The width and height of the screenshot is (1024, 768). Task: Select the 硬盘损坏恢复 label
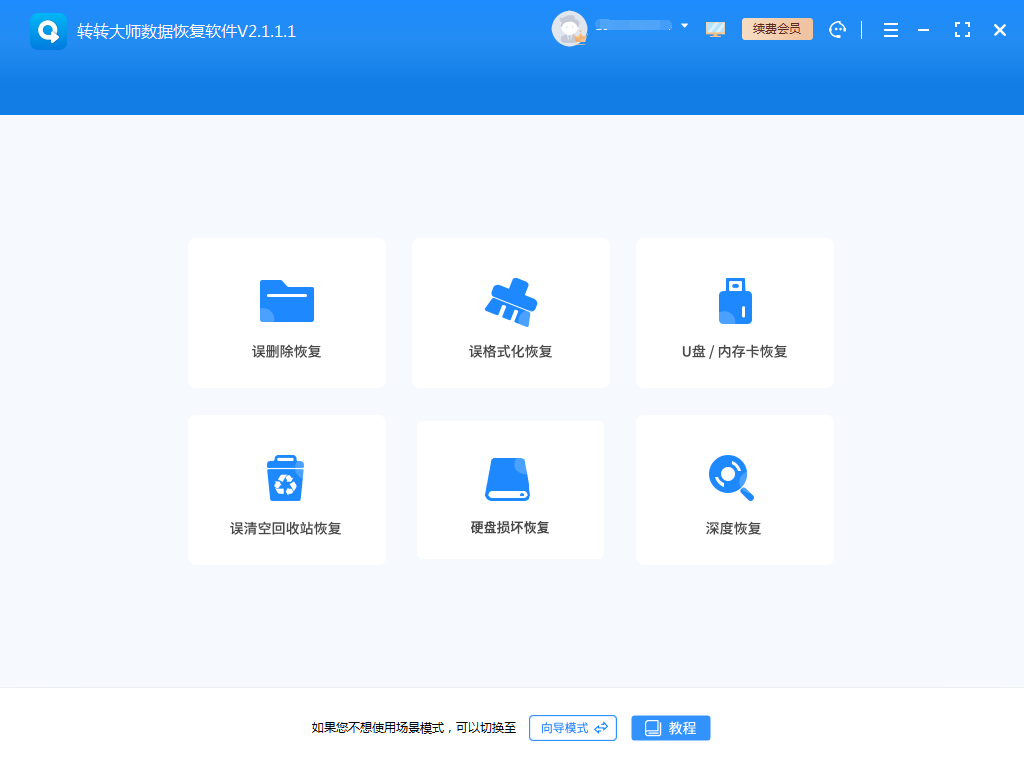510,528
